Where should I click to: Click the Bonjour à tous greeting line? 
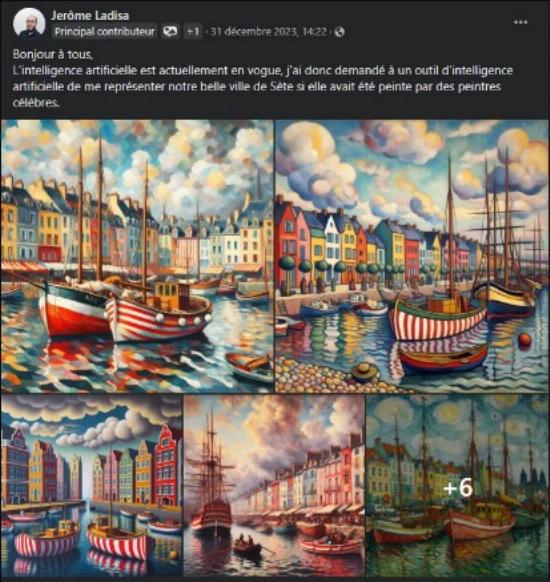pyautogui.click(x=53, y=54)
